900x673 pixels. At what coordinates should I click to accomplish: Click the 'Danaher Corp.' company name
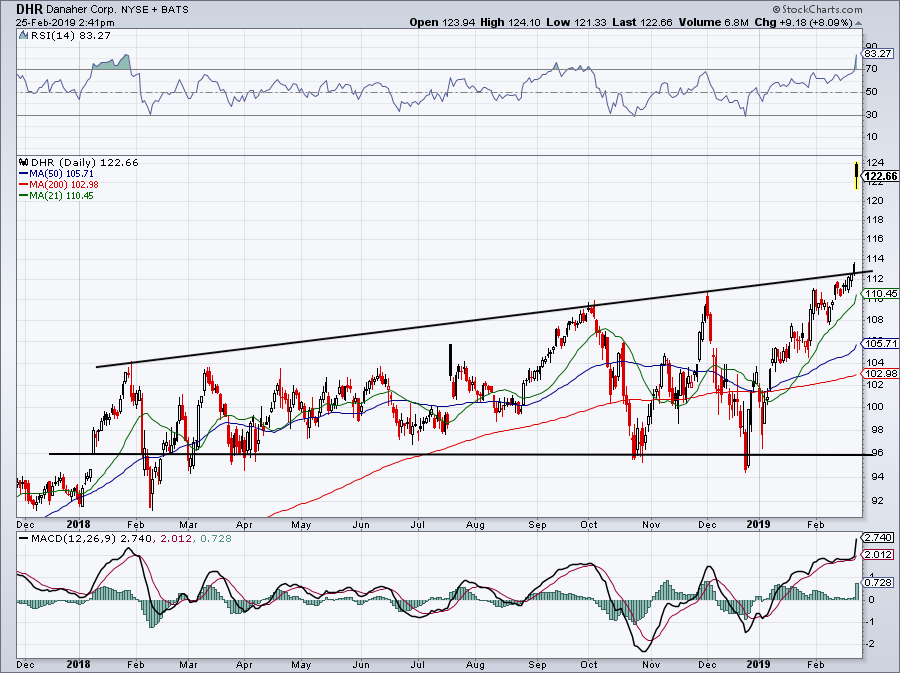(81, 10)
